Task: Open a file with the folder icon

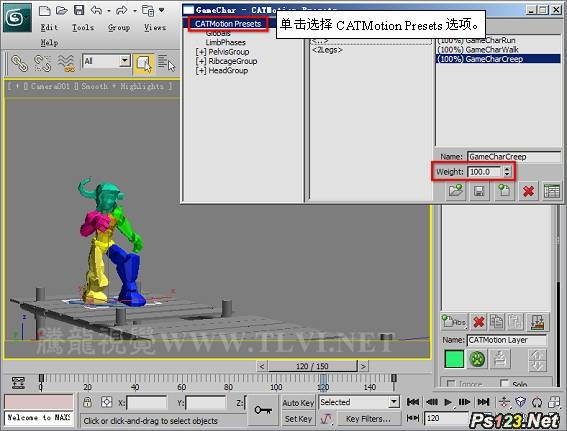Action: [x=62, y=10]
